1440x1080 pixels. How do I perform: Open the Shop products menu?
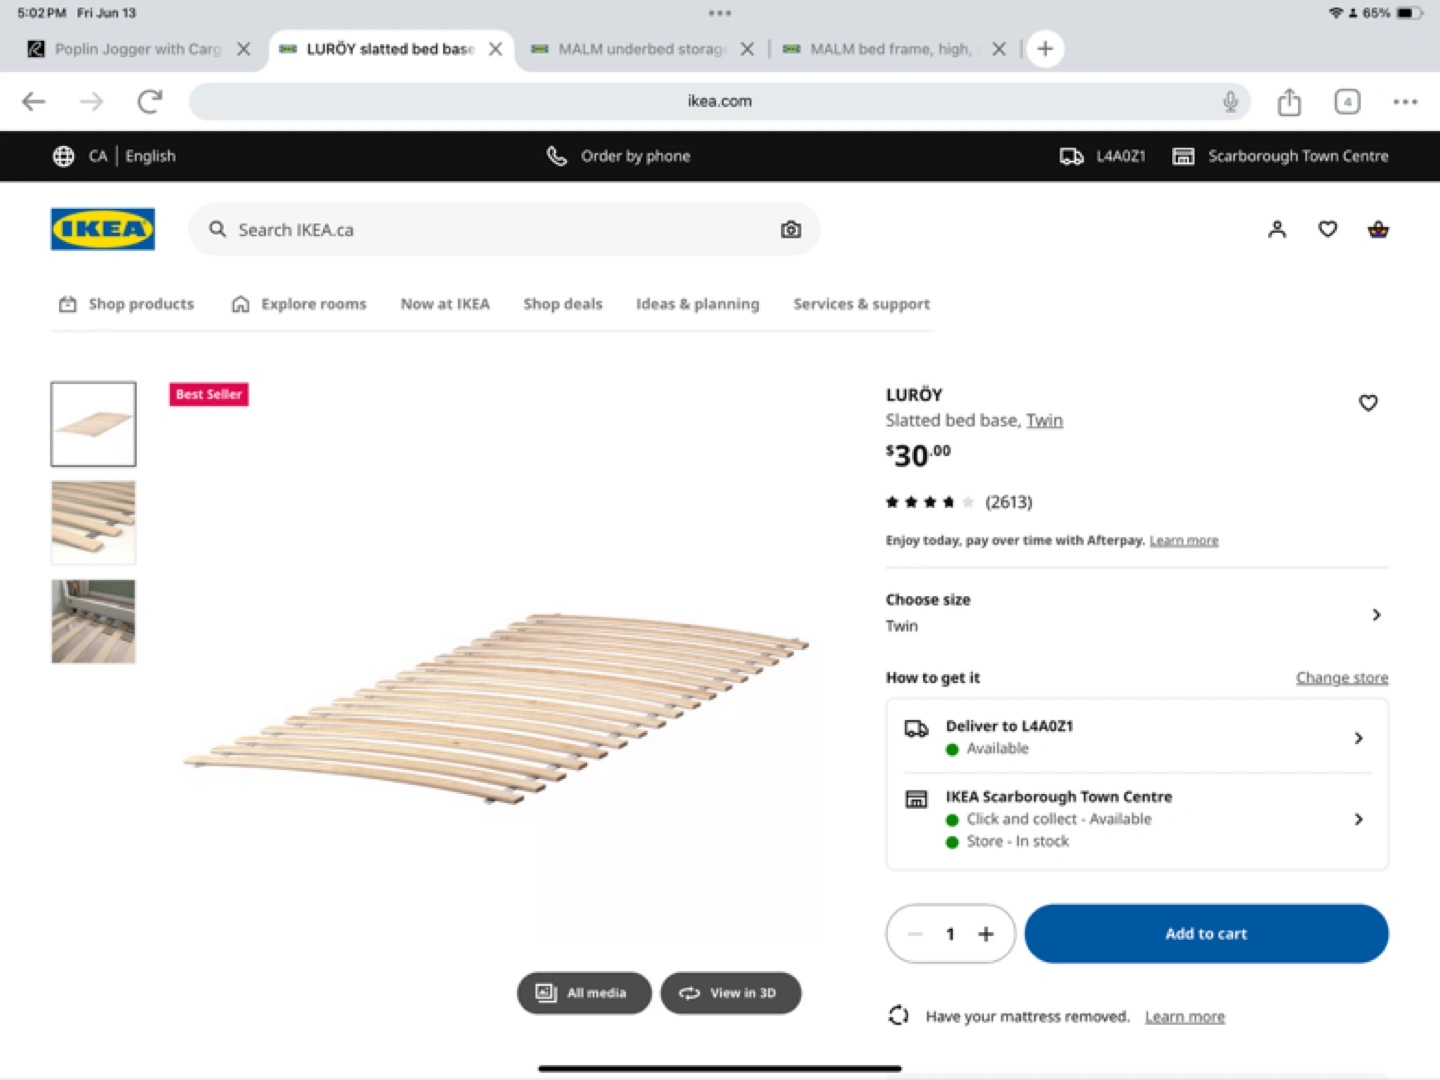[x=126, y=304]
